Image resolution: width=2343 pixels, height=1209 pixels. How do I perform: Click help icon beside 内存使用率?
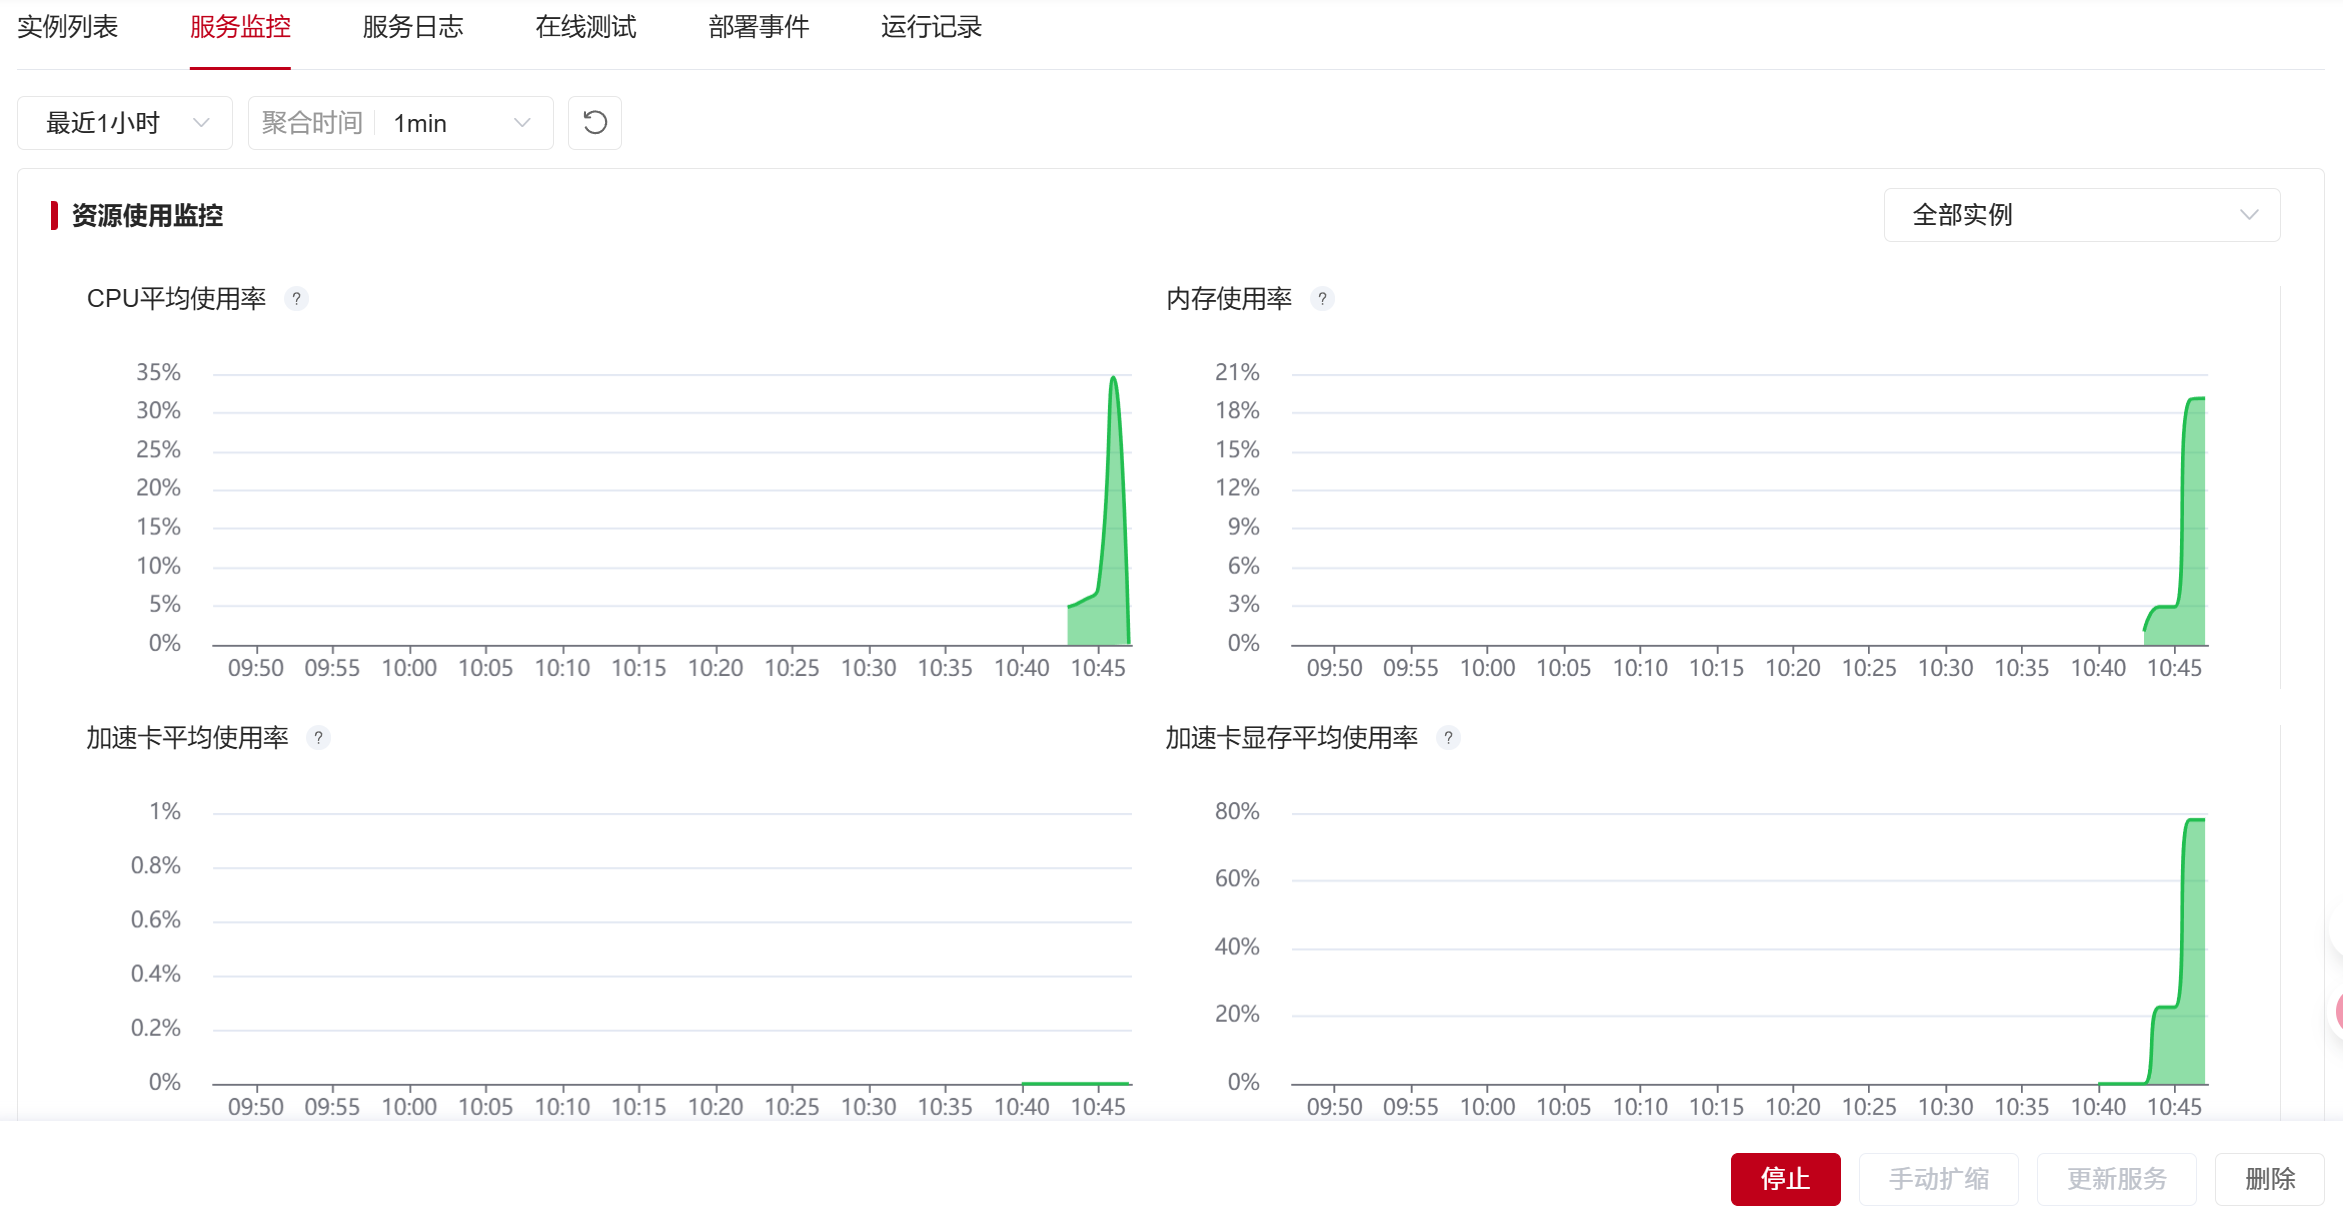pyautogui.click(x=1322, y=299)
